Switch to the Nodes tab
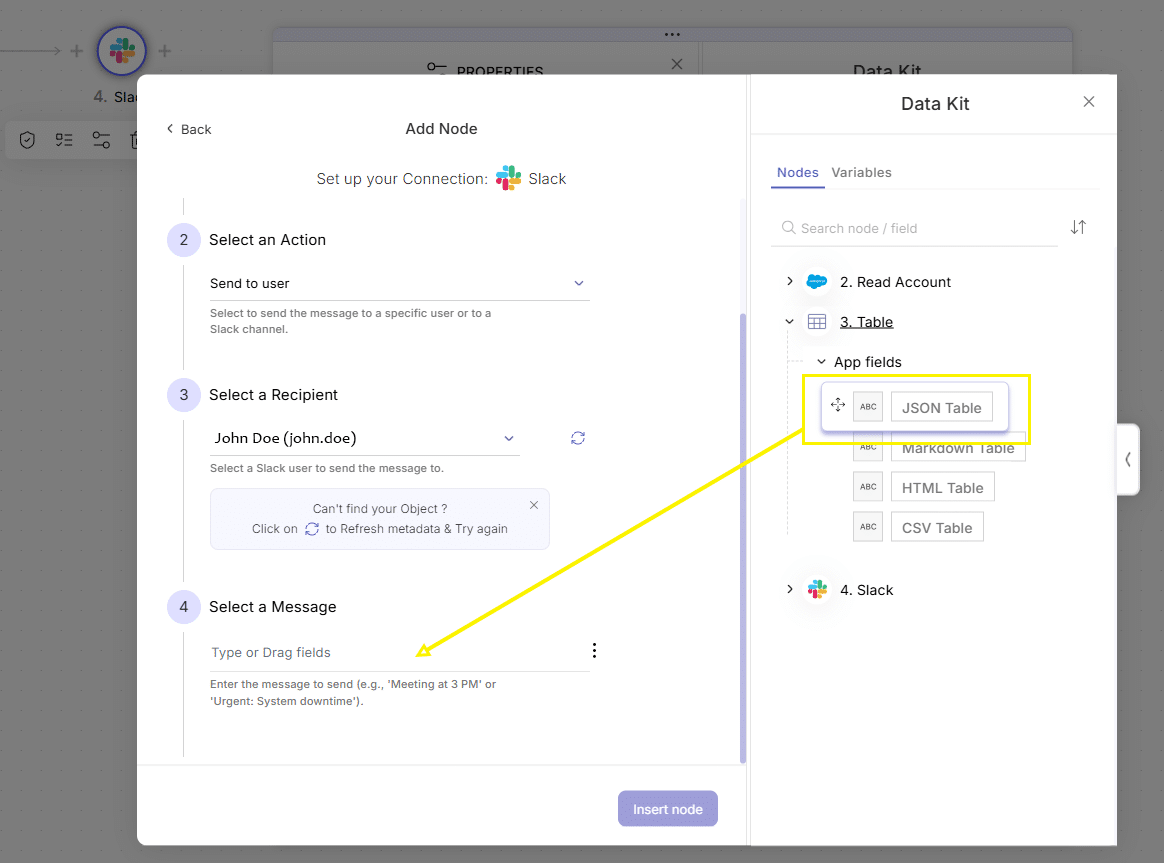 pyautogui.click(x=797, y=172)
